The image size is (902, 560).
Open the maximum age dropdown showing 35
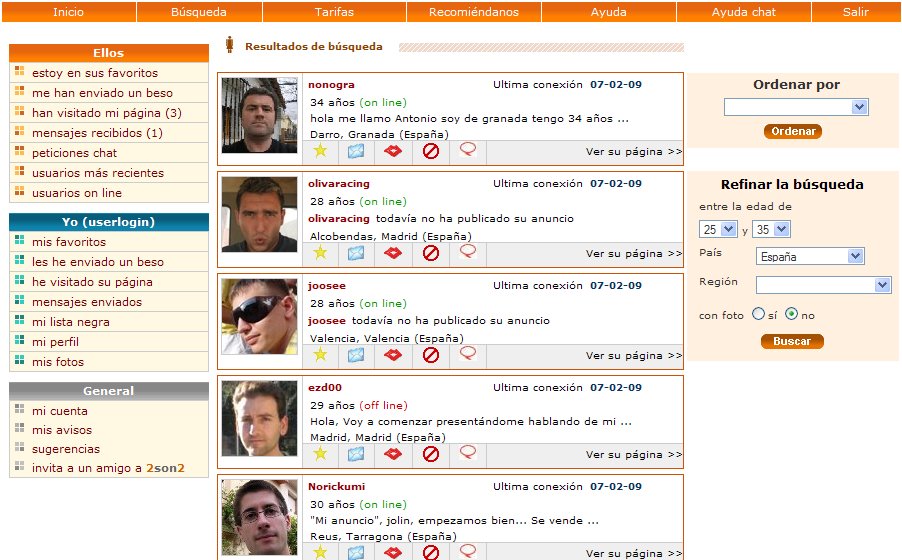[771, 229]
